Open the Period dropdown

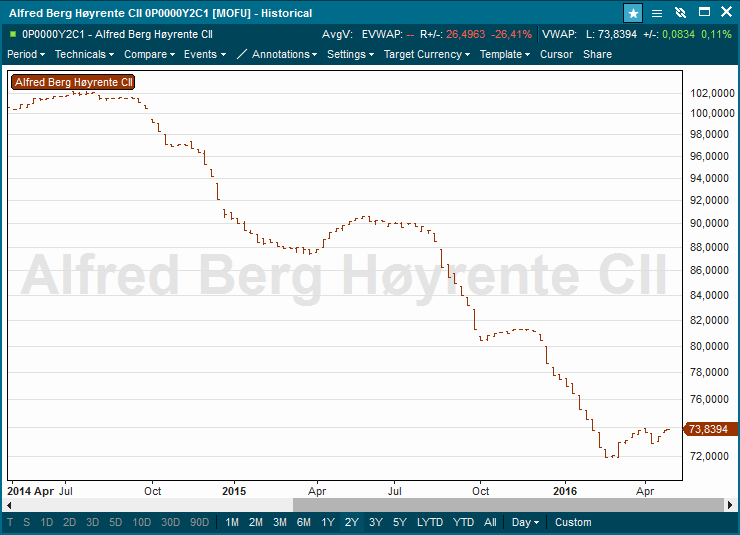[26, 54]
